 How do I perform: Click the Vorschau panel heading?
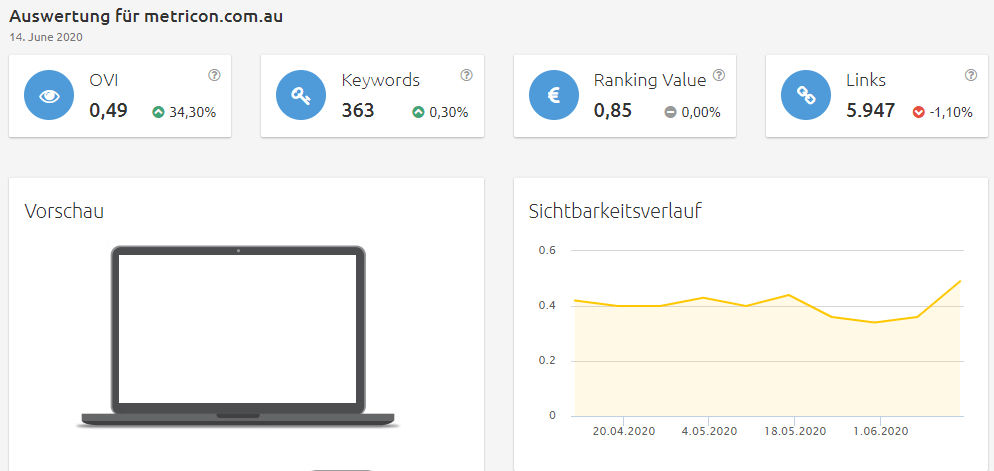pos(64,211)
